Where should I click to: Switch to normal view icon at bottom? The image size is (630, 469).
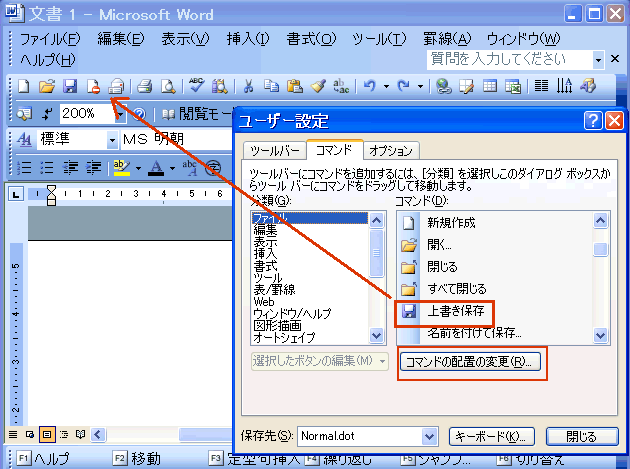pos(13,434)
